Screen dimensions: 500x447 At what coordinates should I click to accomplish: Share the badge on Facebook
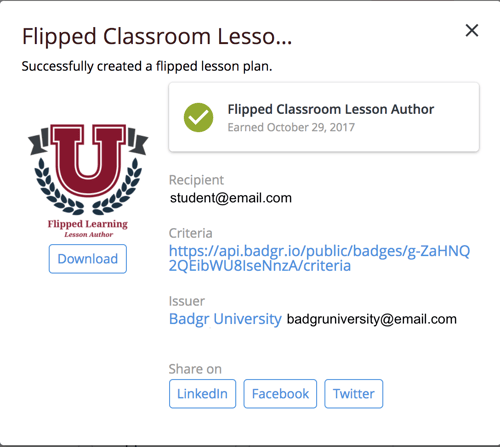[x=280, y=394]
